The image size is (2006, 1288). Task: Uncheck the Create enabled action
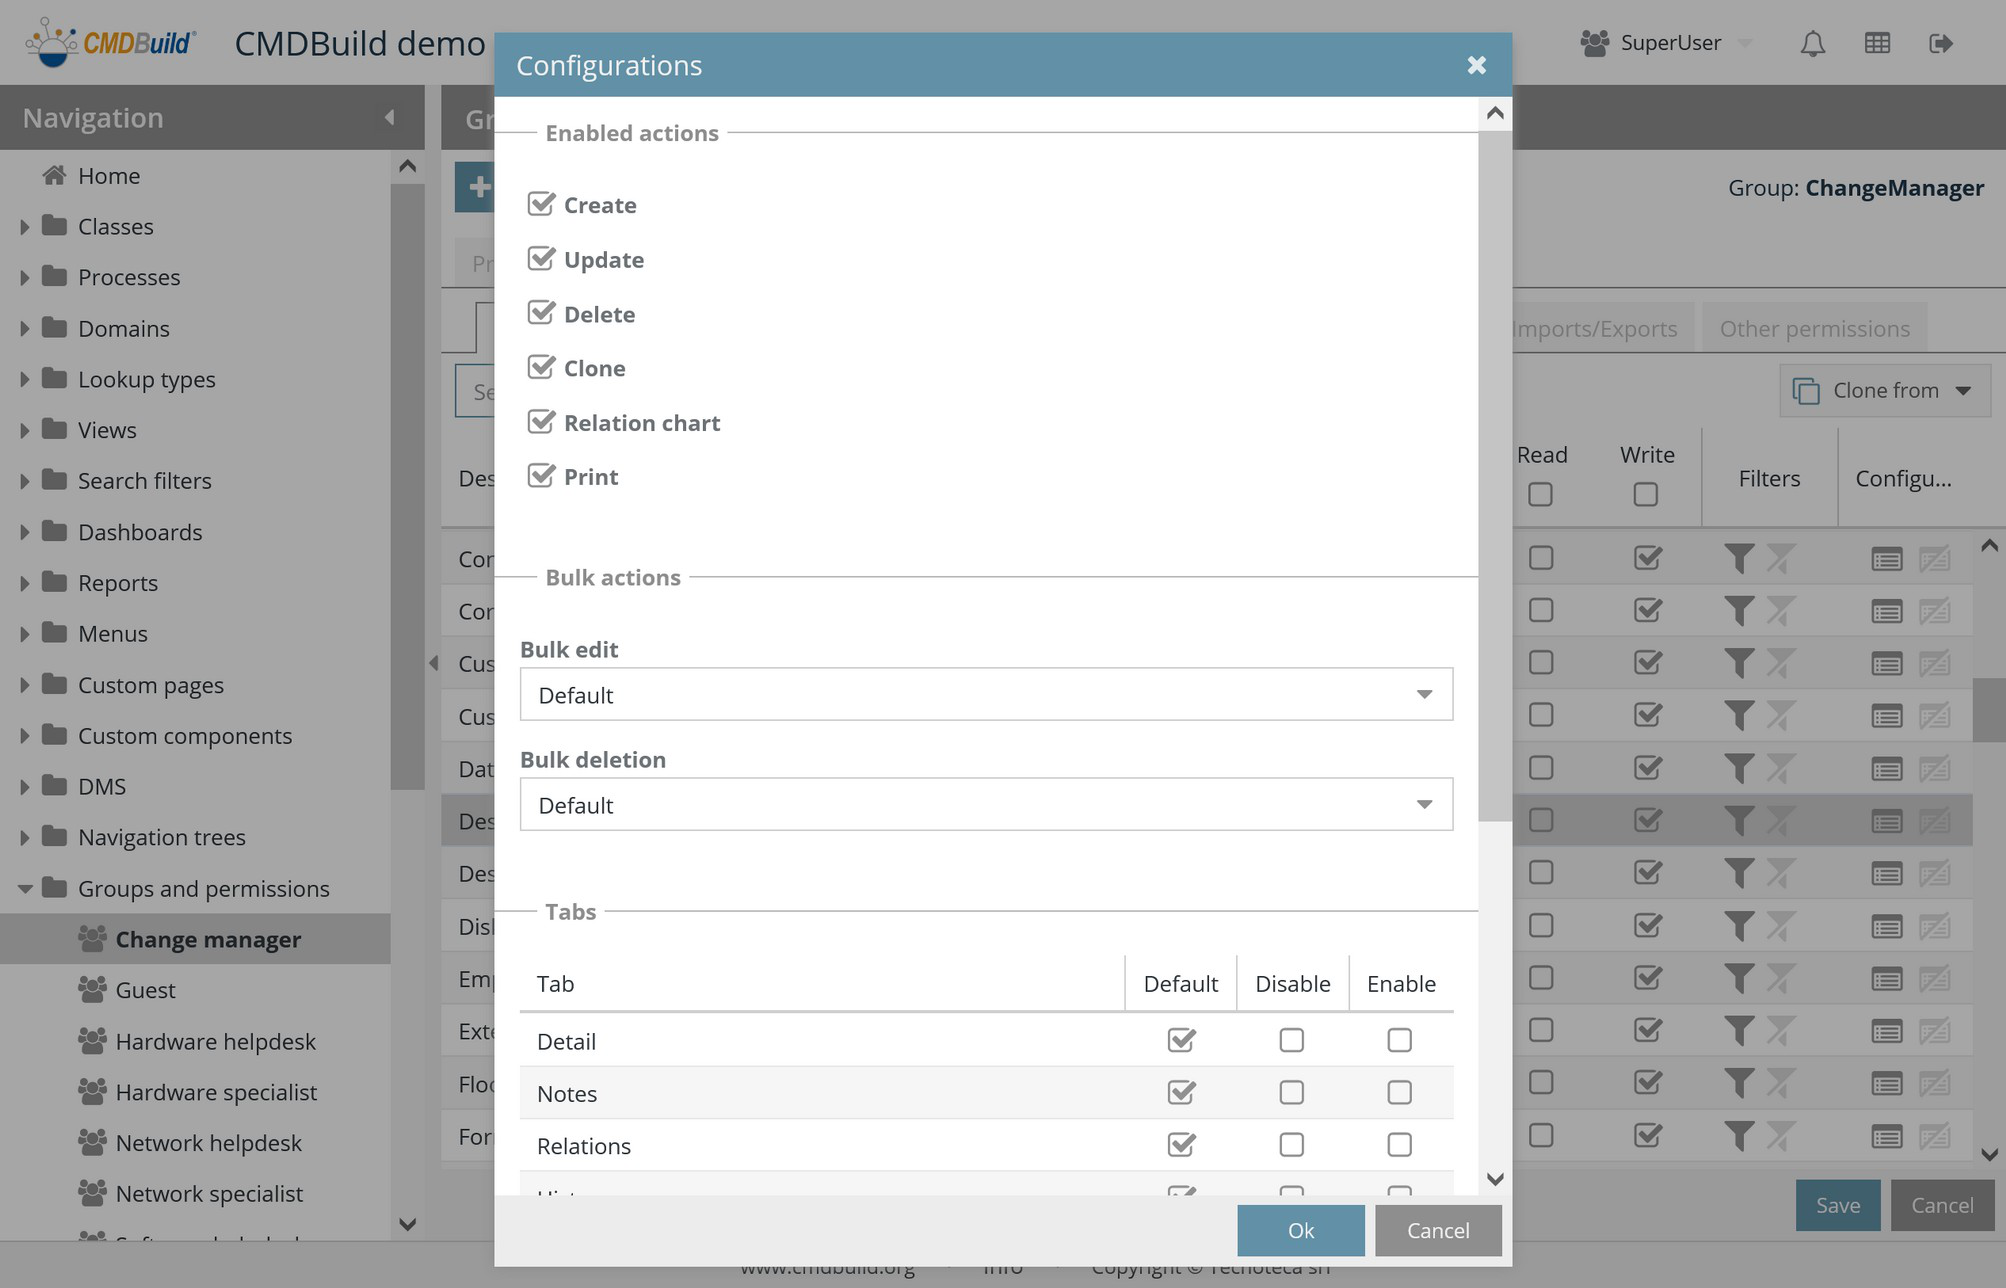pyautogui.click(x=541, y=204)
